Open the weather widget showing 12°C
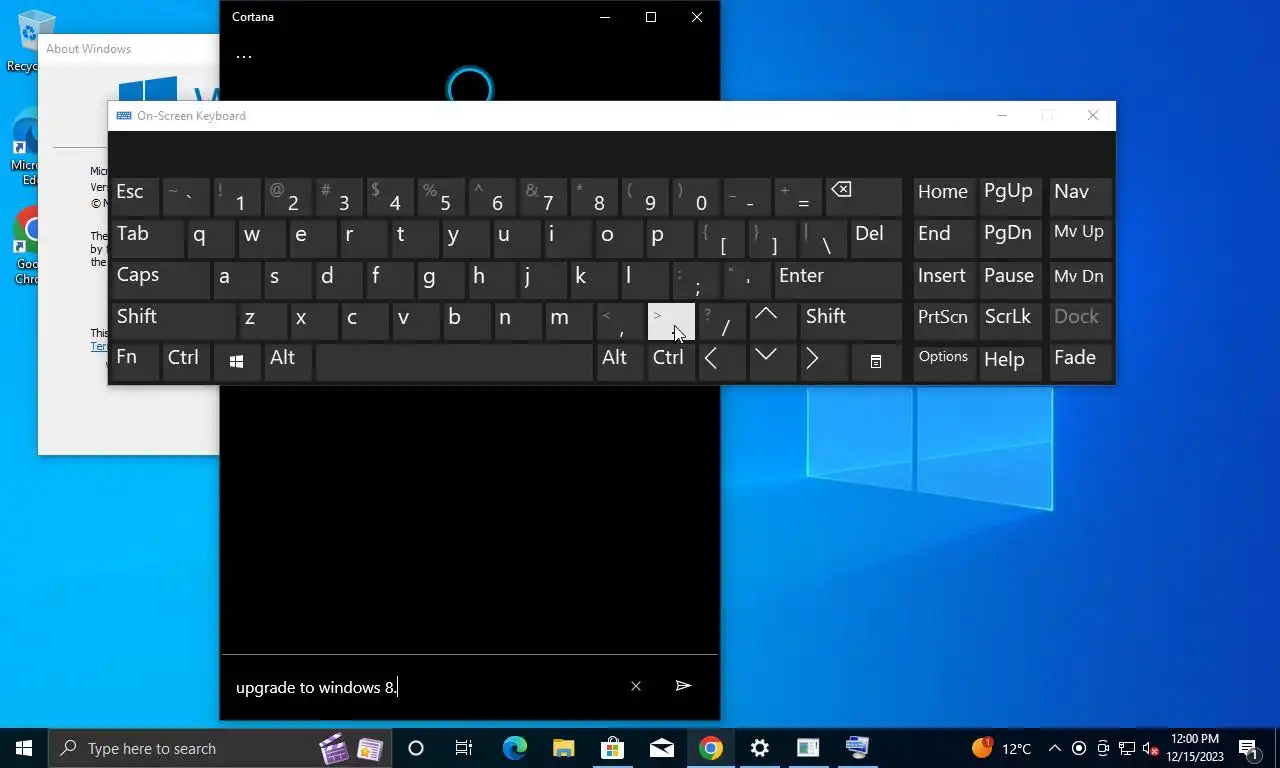Screen dimensions: 1280x768 coord(1002,748)
